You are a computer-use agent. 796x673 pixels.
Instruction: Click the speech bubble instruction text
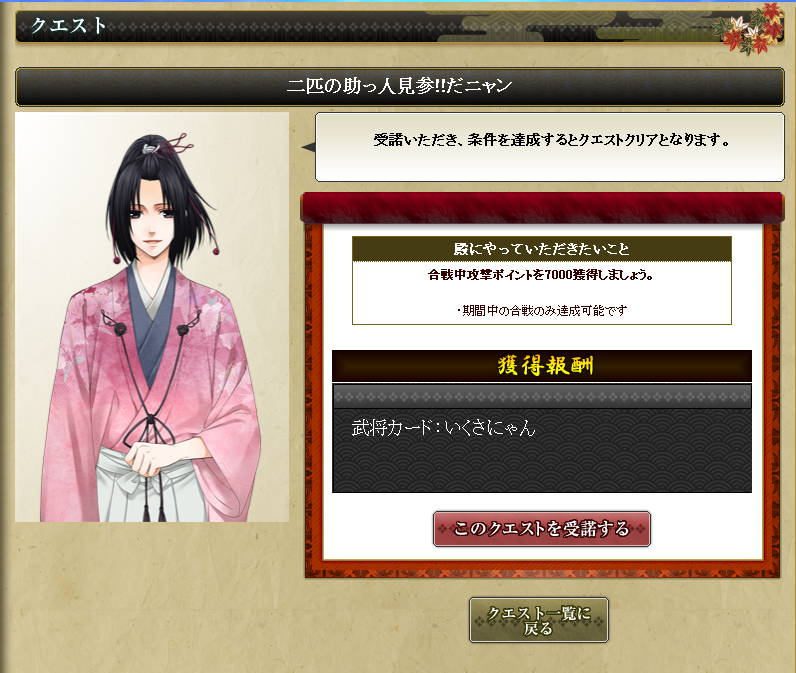tap(552, 140)
